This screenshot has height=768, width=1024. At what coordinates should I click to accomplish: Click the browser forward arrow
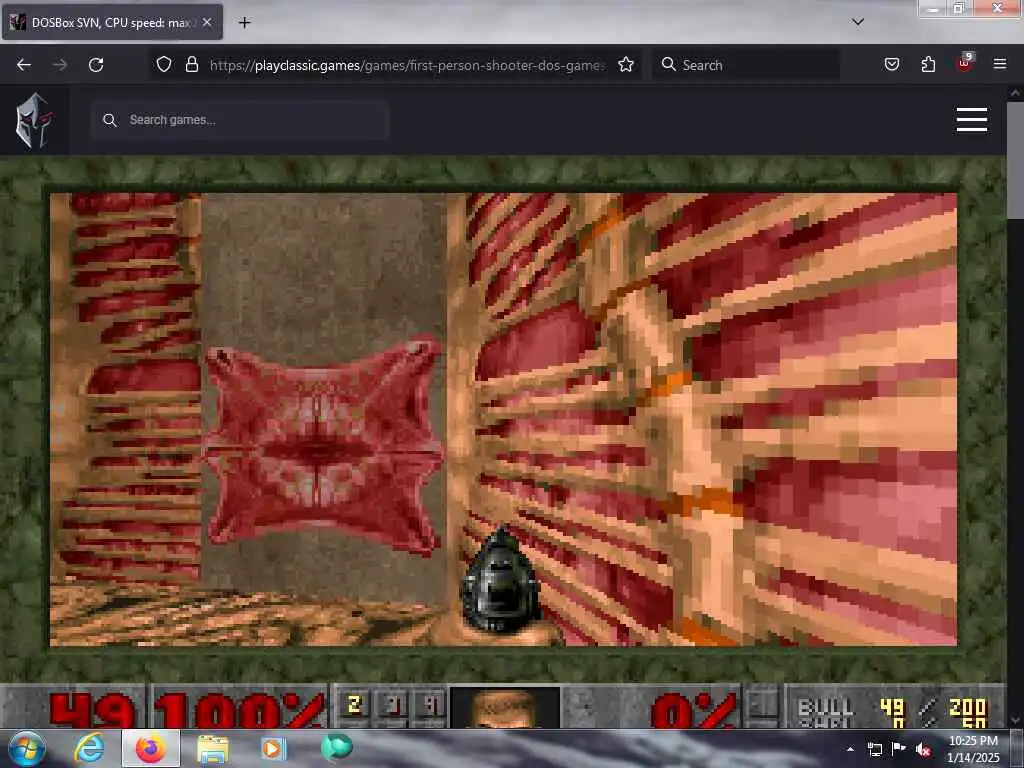click(60, 65)
